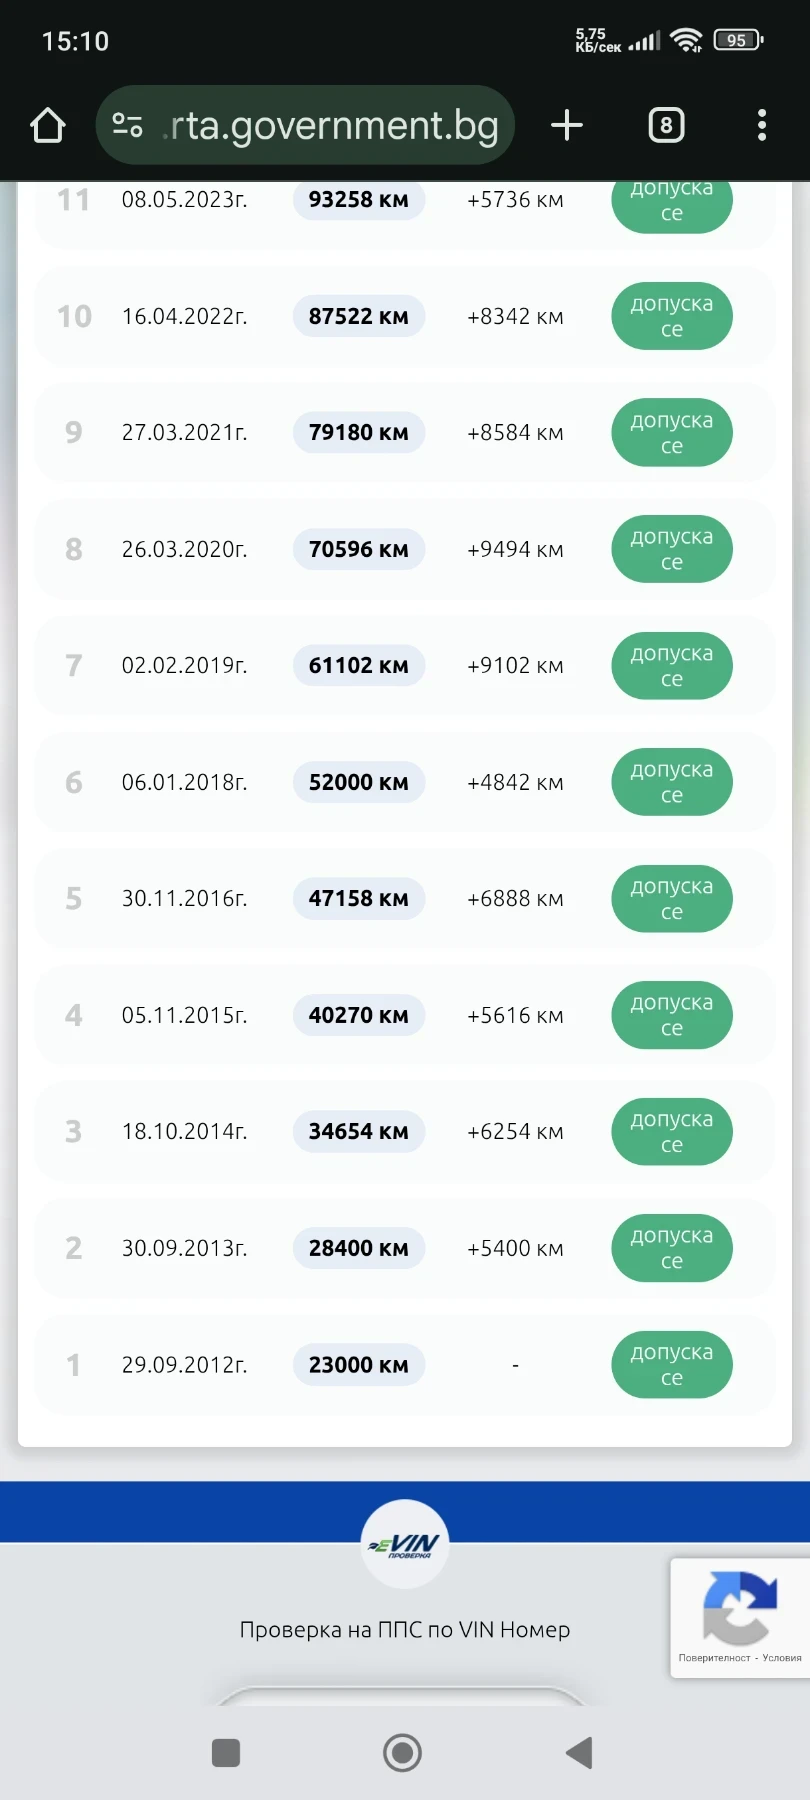Select the 79180 км mileage badge
This screenshot has height=1800, width=810.
click(x=358, y=433)
